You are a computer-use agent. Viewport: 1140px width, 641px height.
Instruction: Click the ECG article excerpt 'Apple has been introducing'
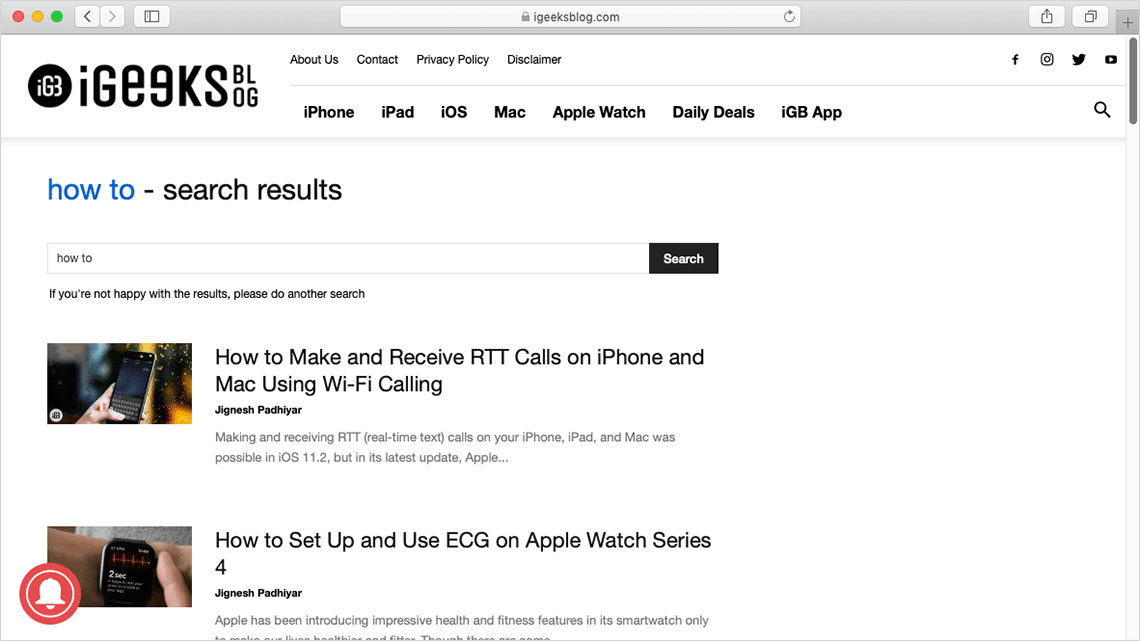click(462, 629)
